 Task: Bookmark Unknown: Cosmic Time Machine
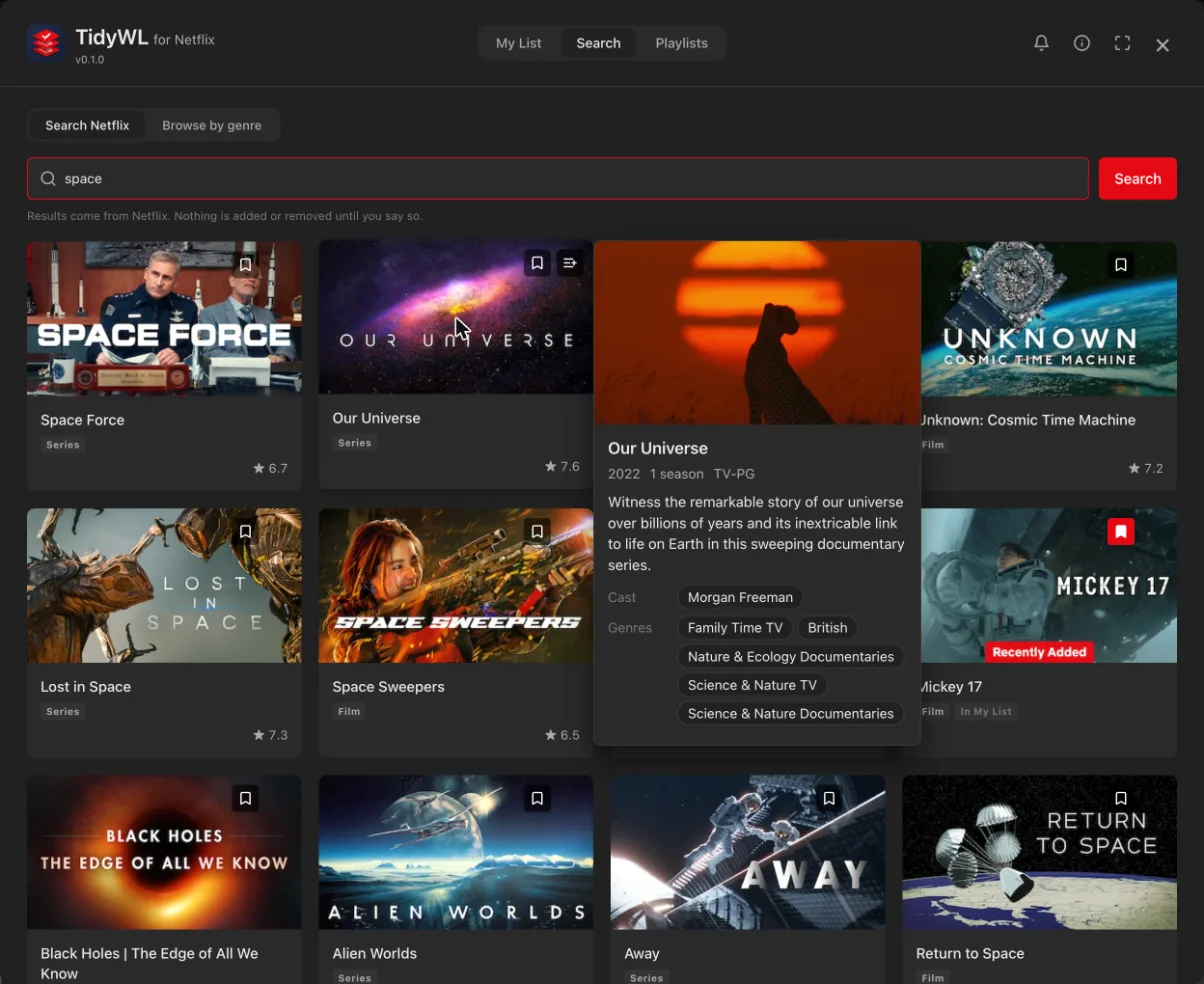tap(1121, 265)
